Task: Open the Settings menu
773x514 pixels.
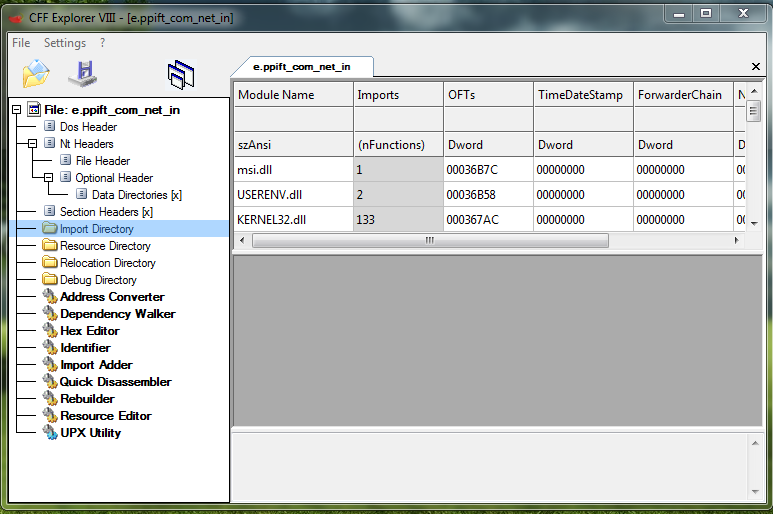Action: tap(65, 43)
